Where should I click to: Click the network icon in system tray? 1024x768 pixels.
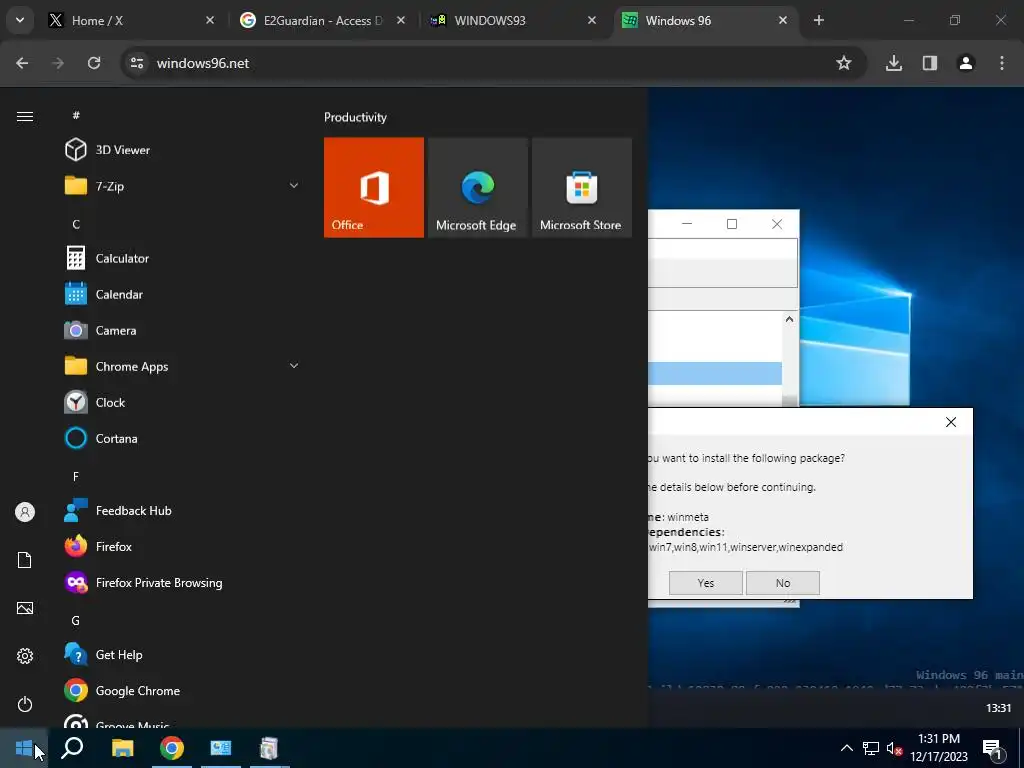871,748
